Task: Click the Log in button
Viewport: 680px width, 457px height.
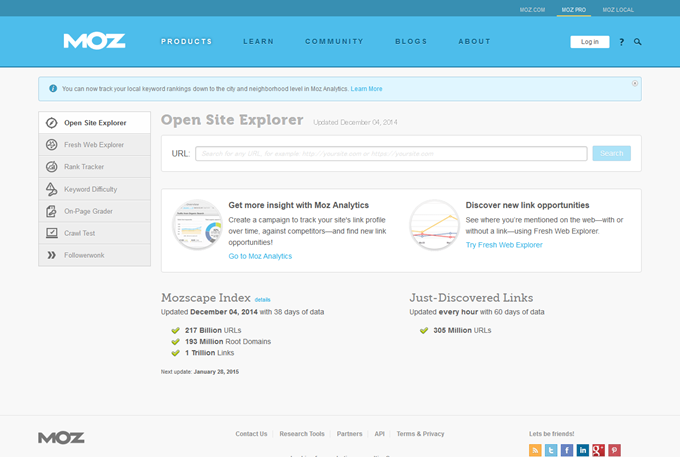Action: [590, 42]
